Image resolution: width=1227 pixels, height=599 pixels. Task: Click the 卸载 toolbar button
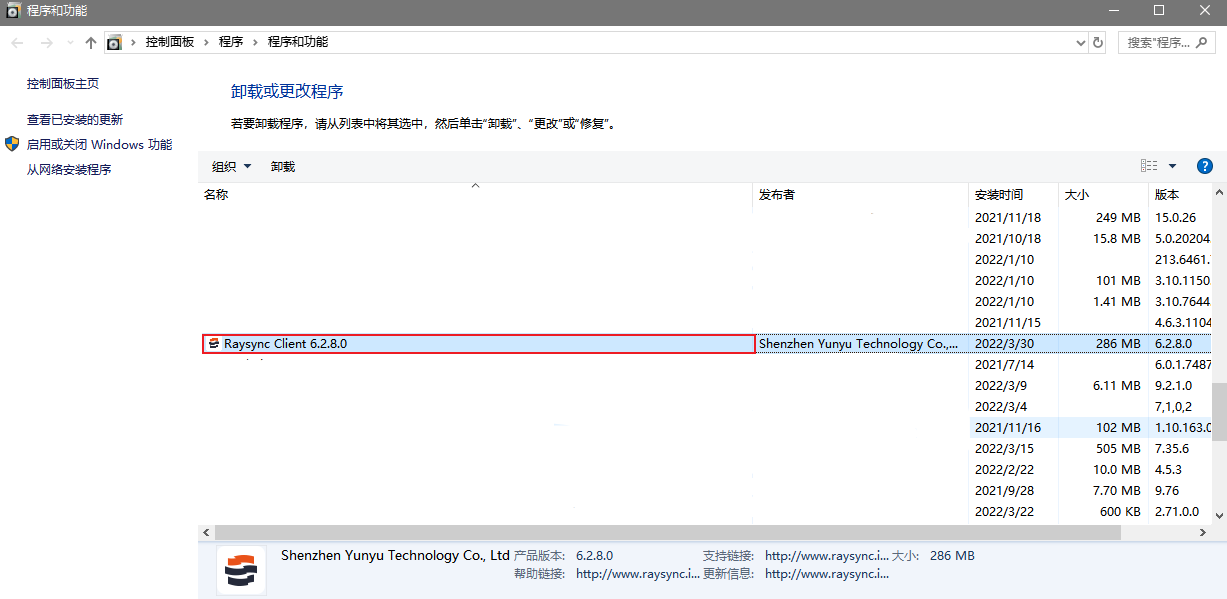tap(283, 166)
